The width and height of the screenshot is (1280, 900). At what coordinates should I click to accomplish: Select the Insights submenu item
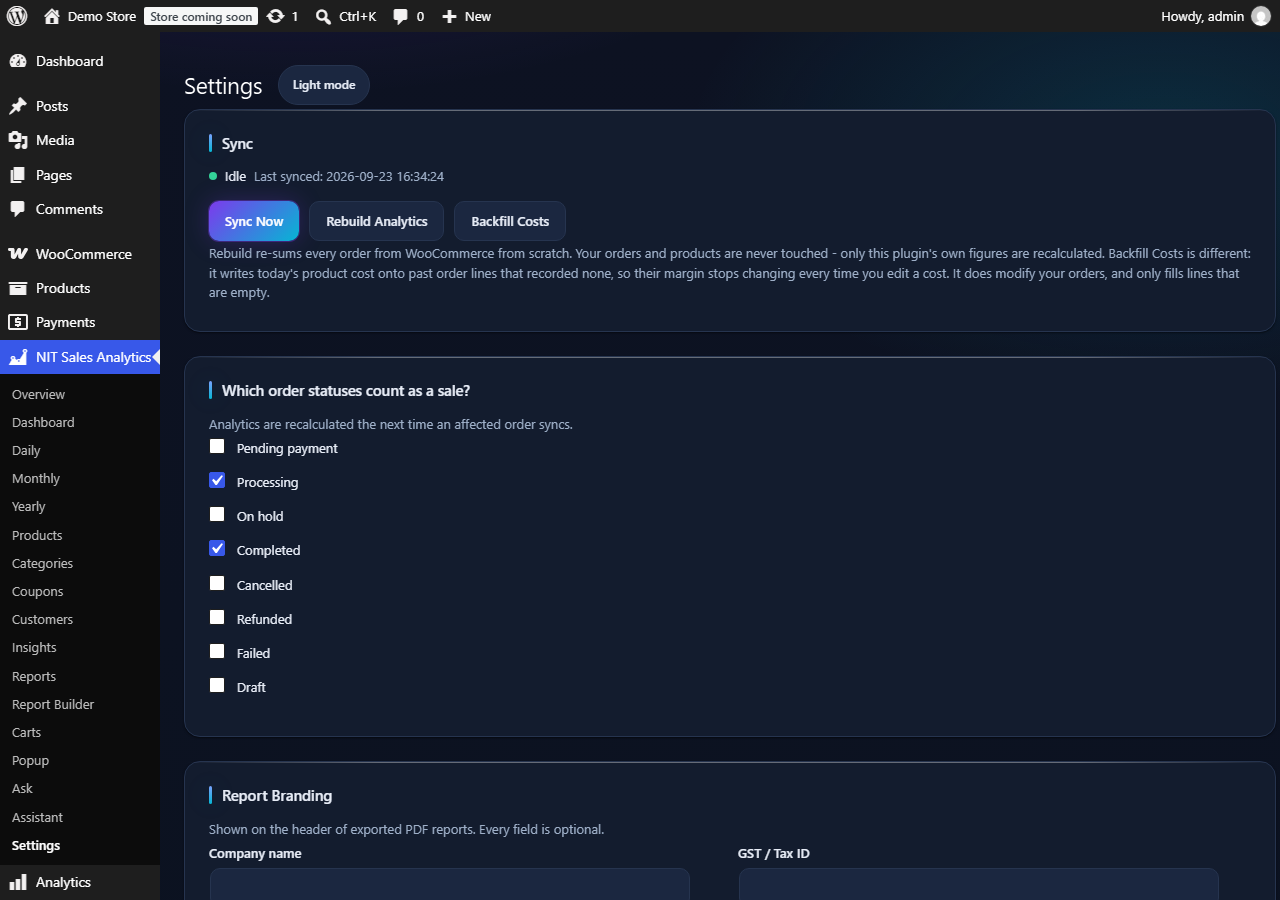[x=34, y=647]
